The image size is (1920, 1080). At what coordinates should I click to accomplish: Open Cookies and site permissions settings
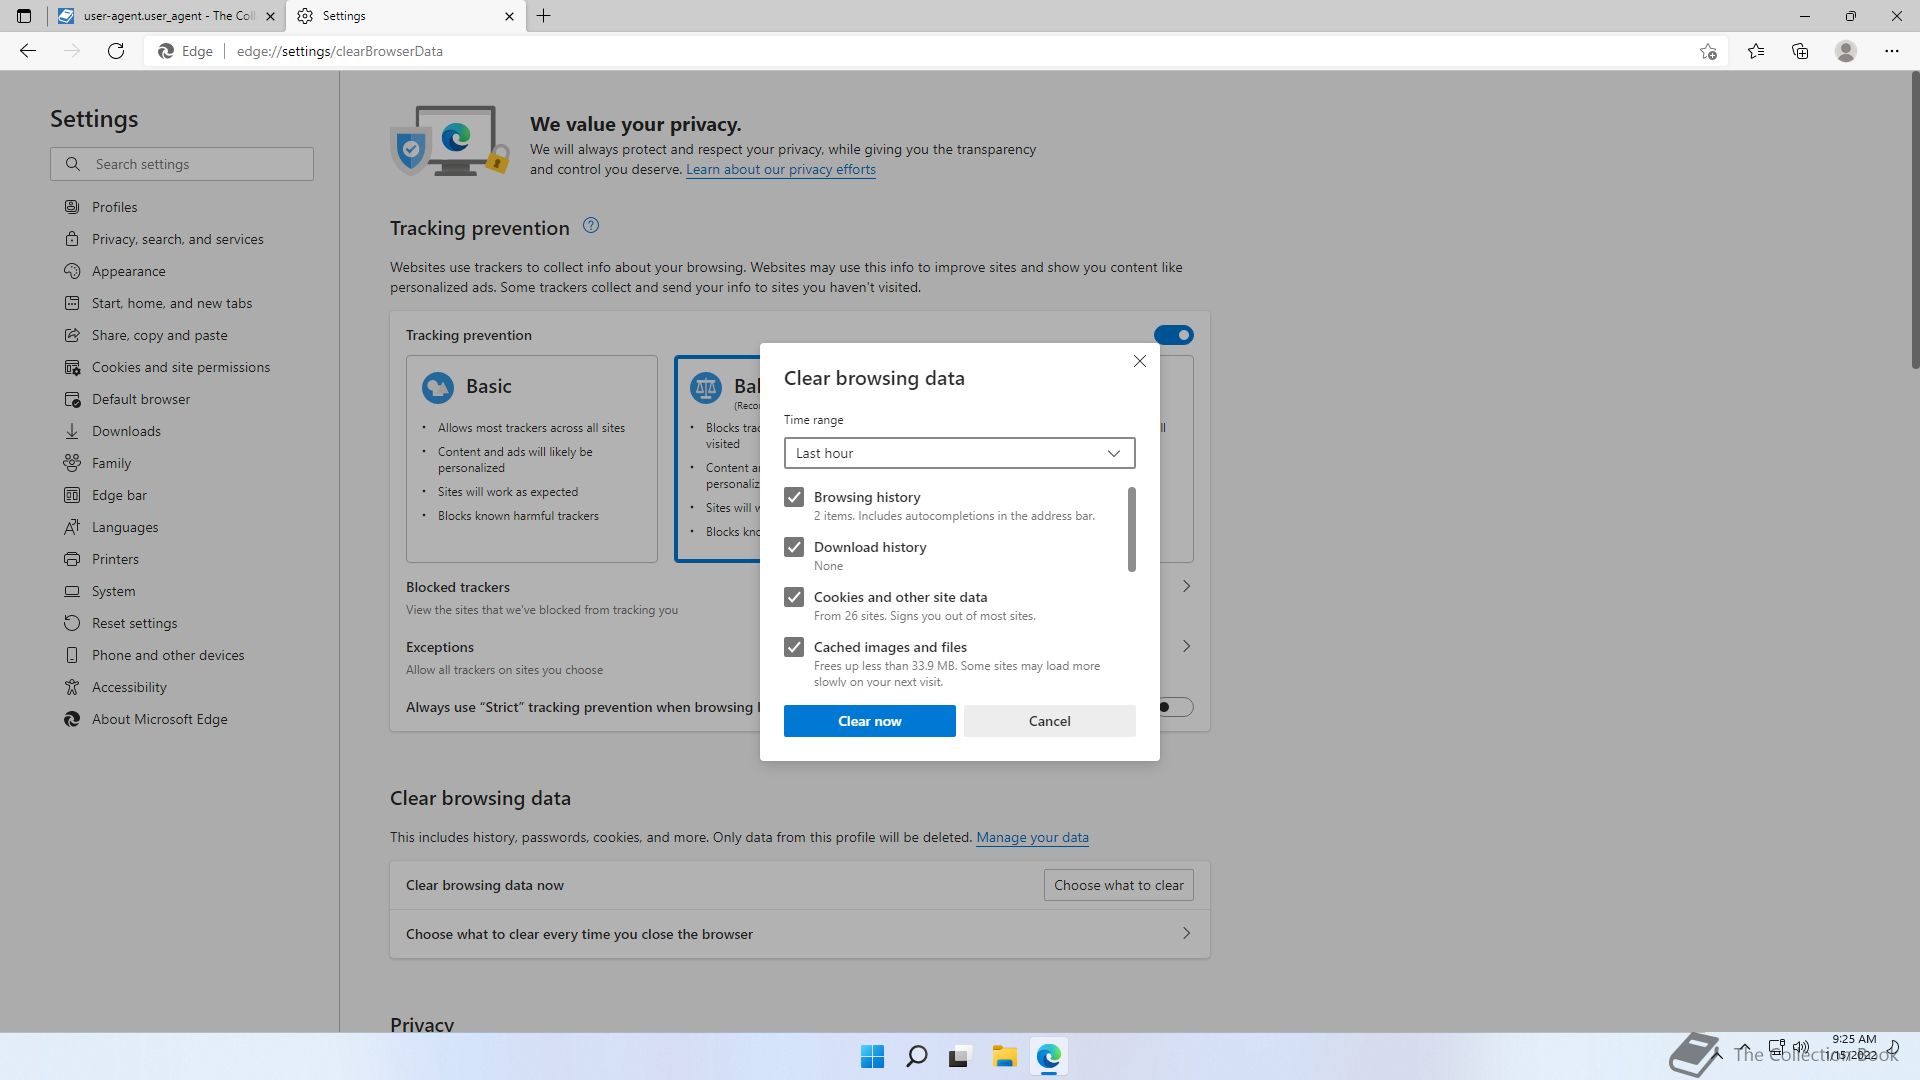(x=180, y=367)
